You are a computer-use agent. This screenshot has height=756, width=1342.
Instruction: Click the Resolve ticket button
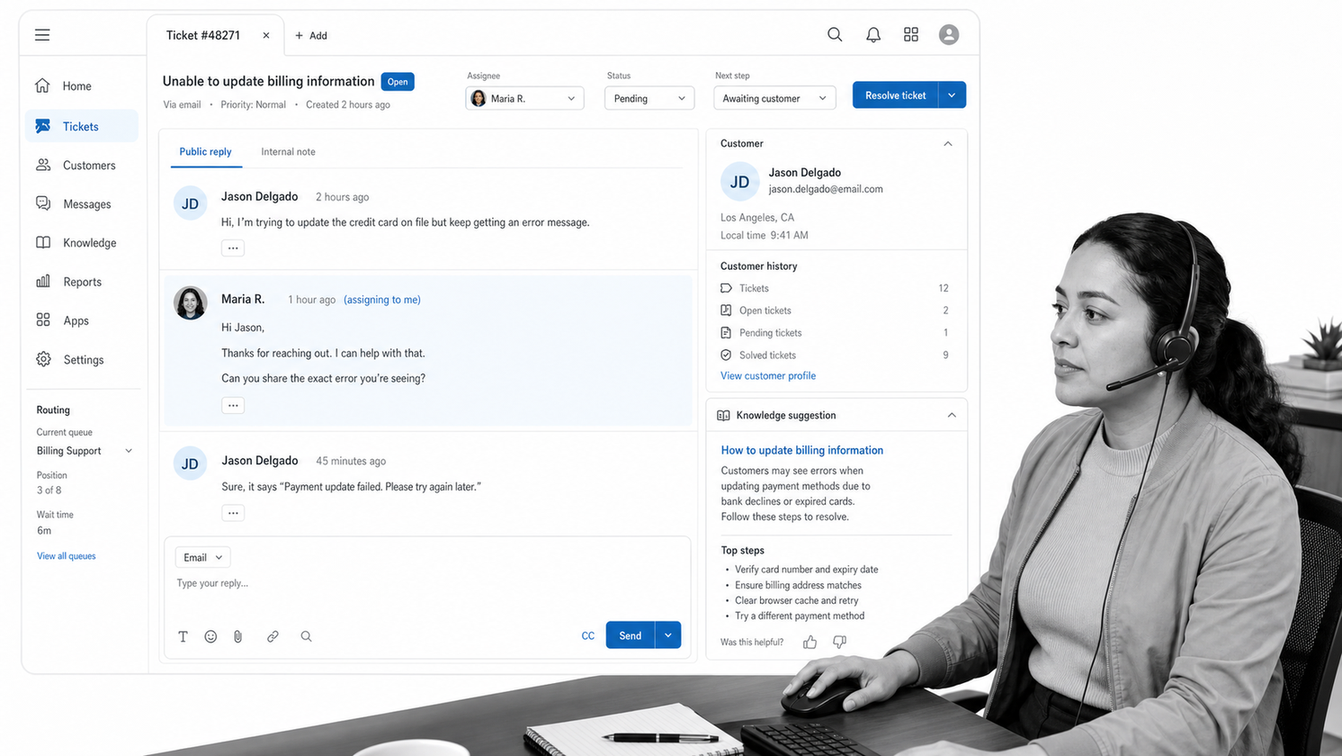(895, 95)
